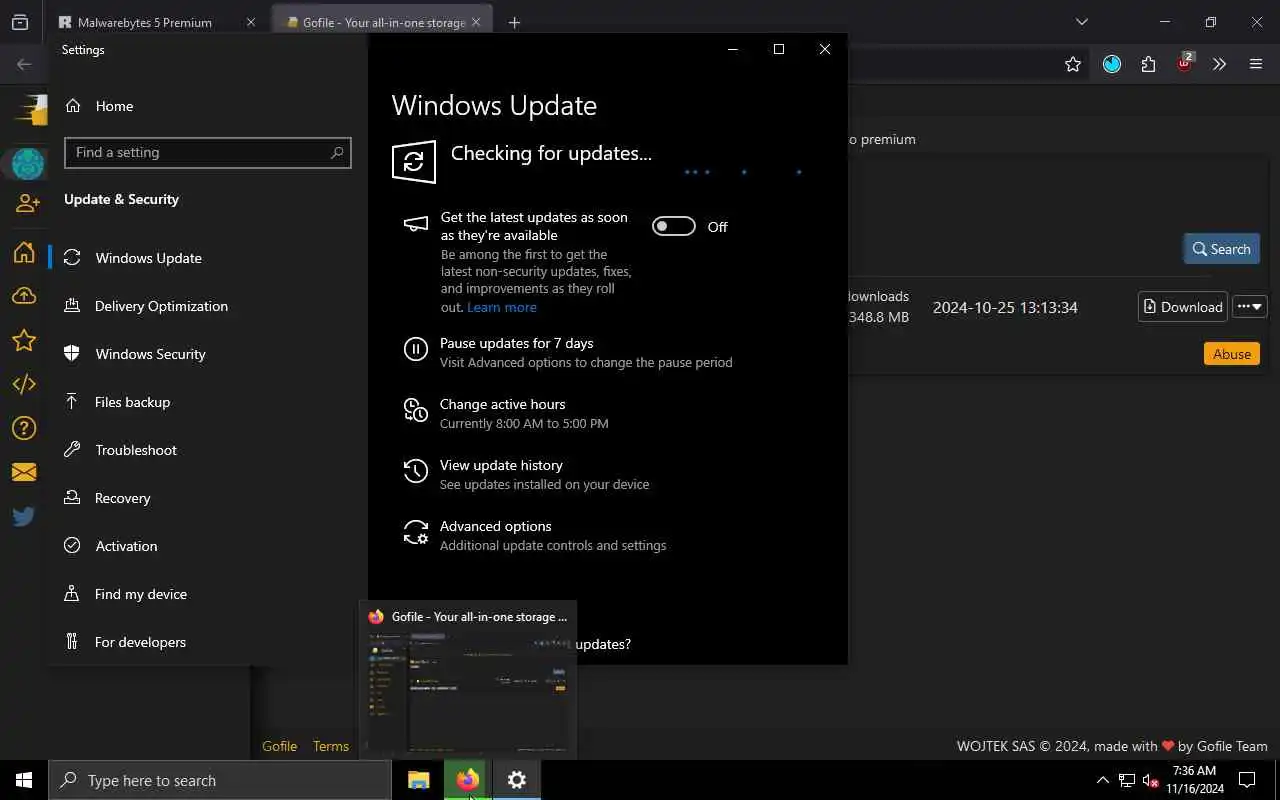
Task: Open the browser Extensions puzzle icon
Action: (x=1148, y=64)
